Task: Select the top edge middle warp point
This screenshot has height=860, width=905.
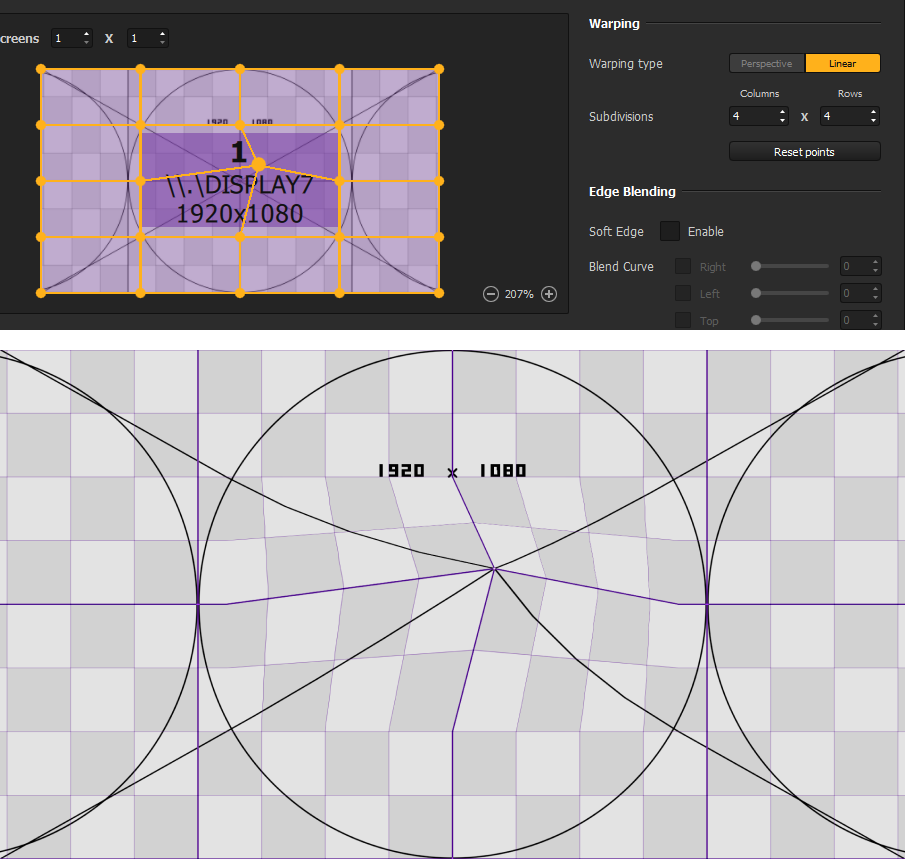Action: (240, 69)
